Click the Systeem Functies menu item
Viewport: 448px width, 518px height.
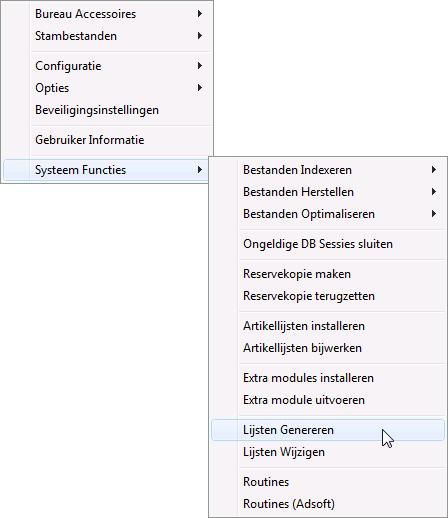[x=106, y=170]
